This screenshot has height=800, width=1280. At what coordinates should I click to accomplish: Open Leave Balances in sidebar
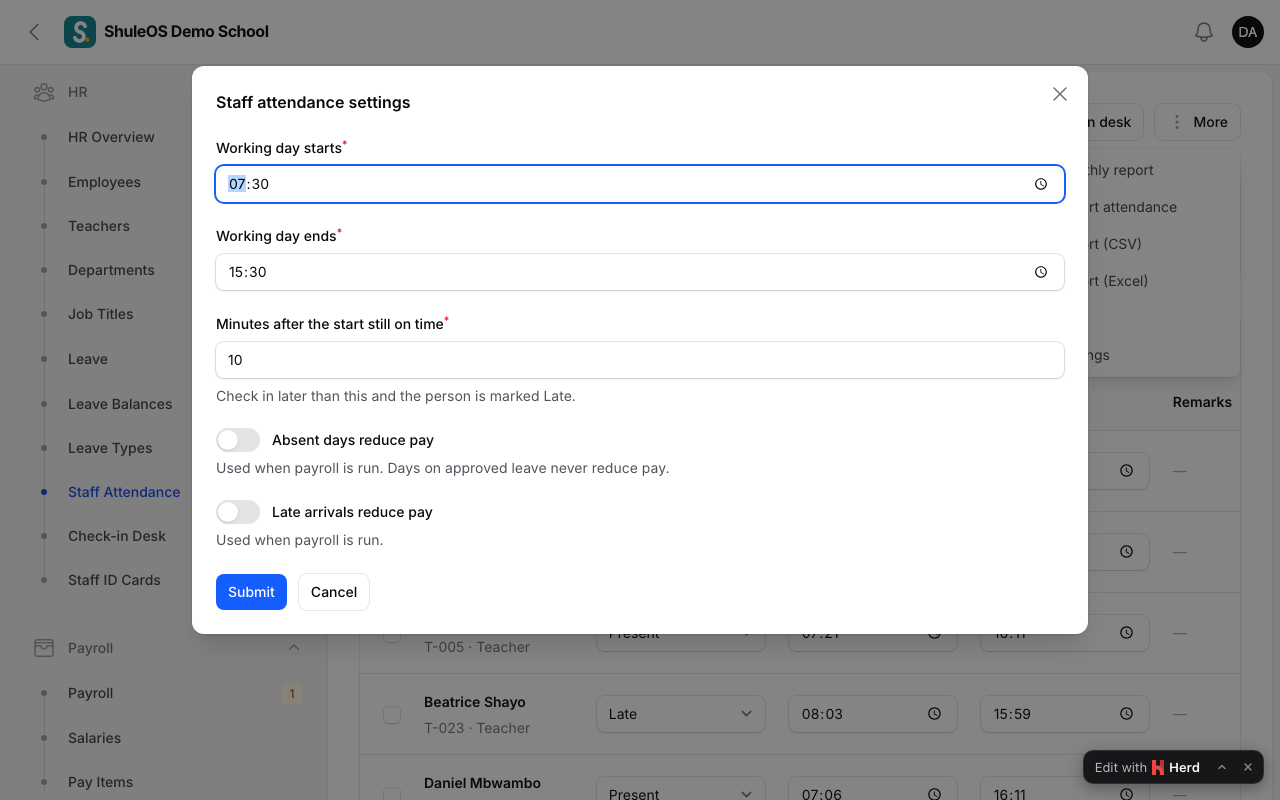[x=120, y=404]
